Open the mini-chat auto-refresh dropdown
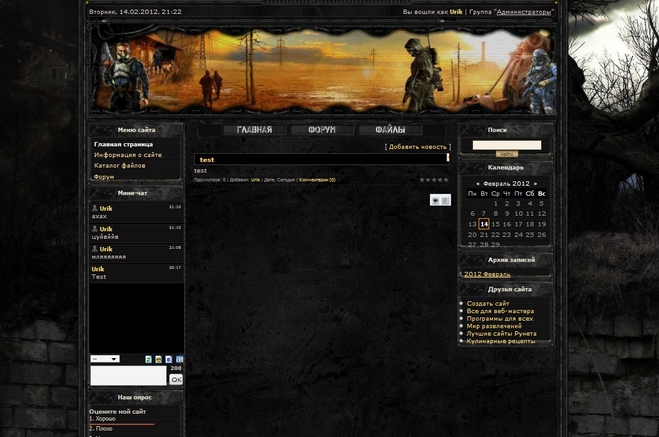This screenshot has height=437, width=659. click(105, 359)
